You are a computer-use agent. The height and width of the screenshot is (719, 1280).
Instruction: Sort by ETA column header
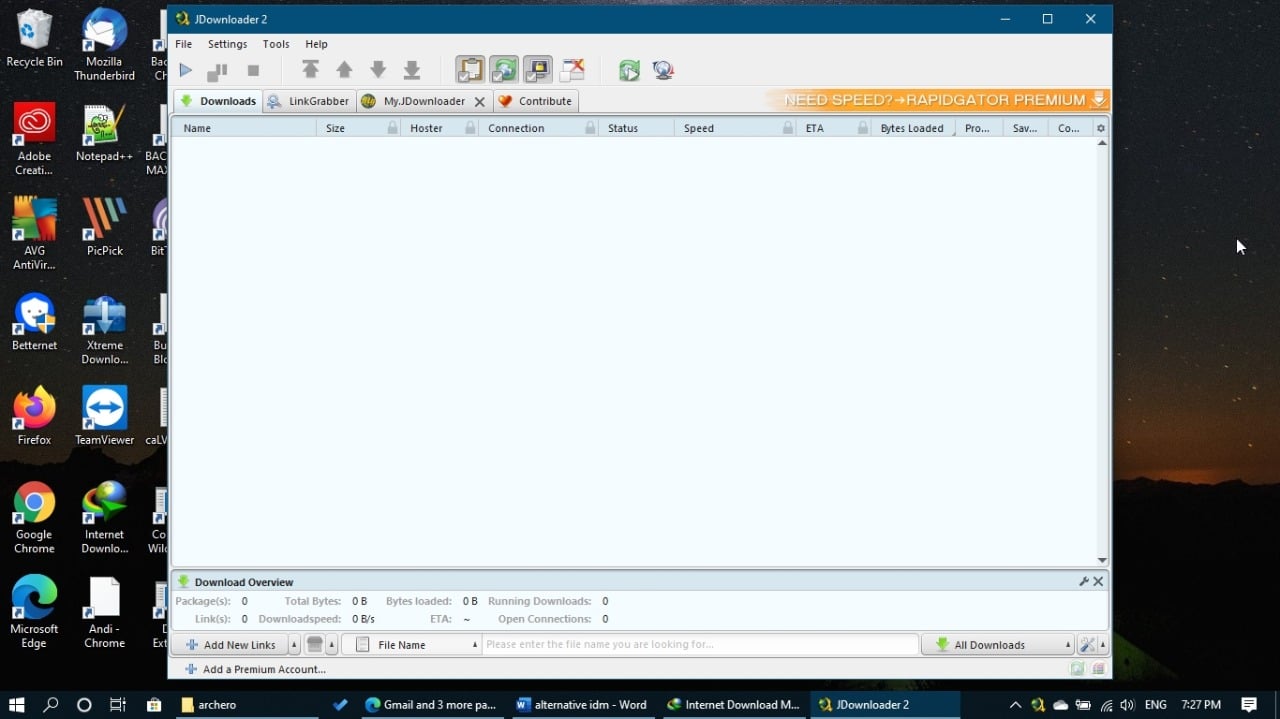coord(815,128)
